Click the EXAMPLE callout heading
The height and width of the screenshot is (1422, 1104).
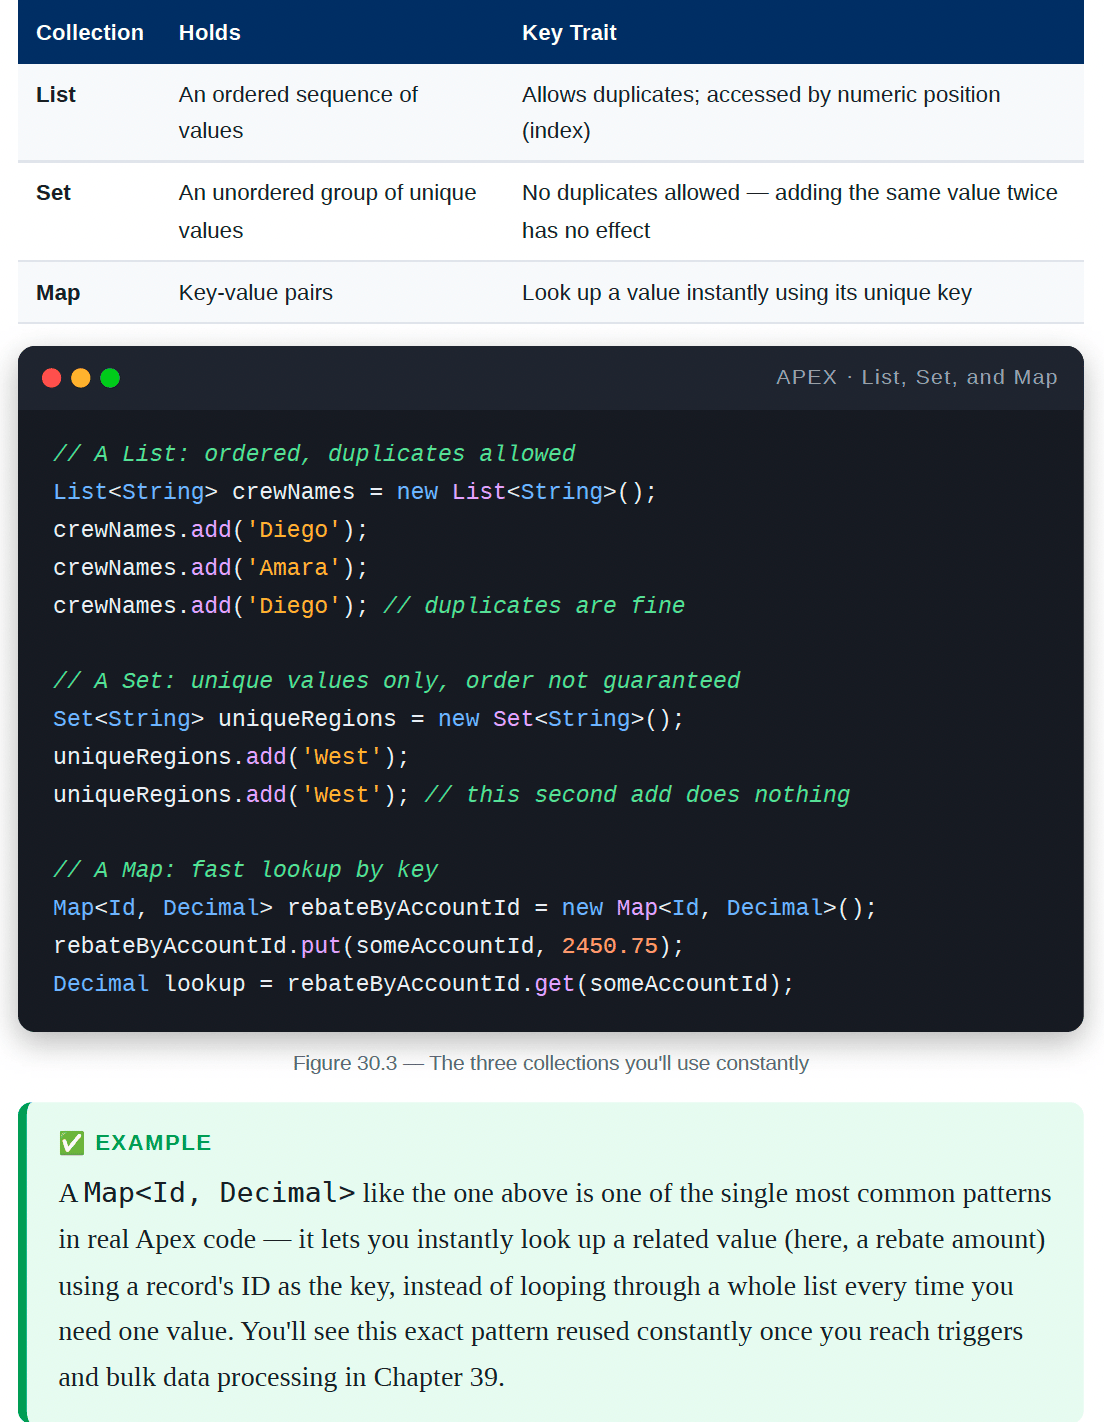153,1143
